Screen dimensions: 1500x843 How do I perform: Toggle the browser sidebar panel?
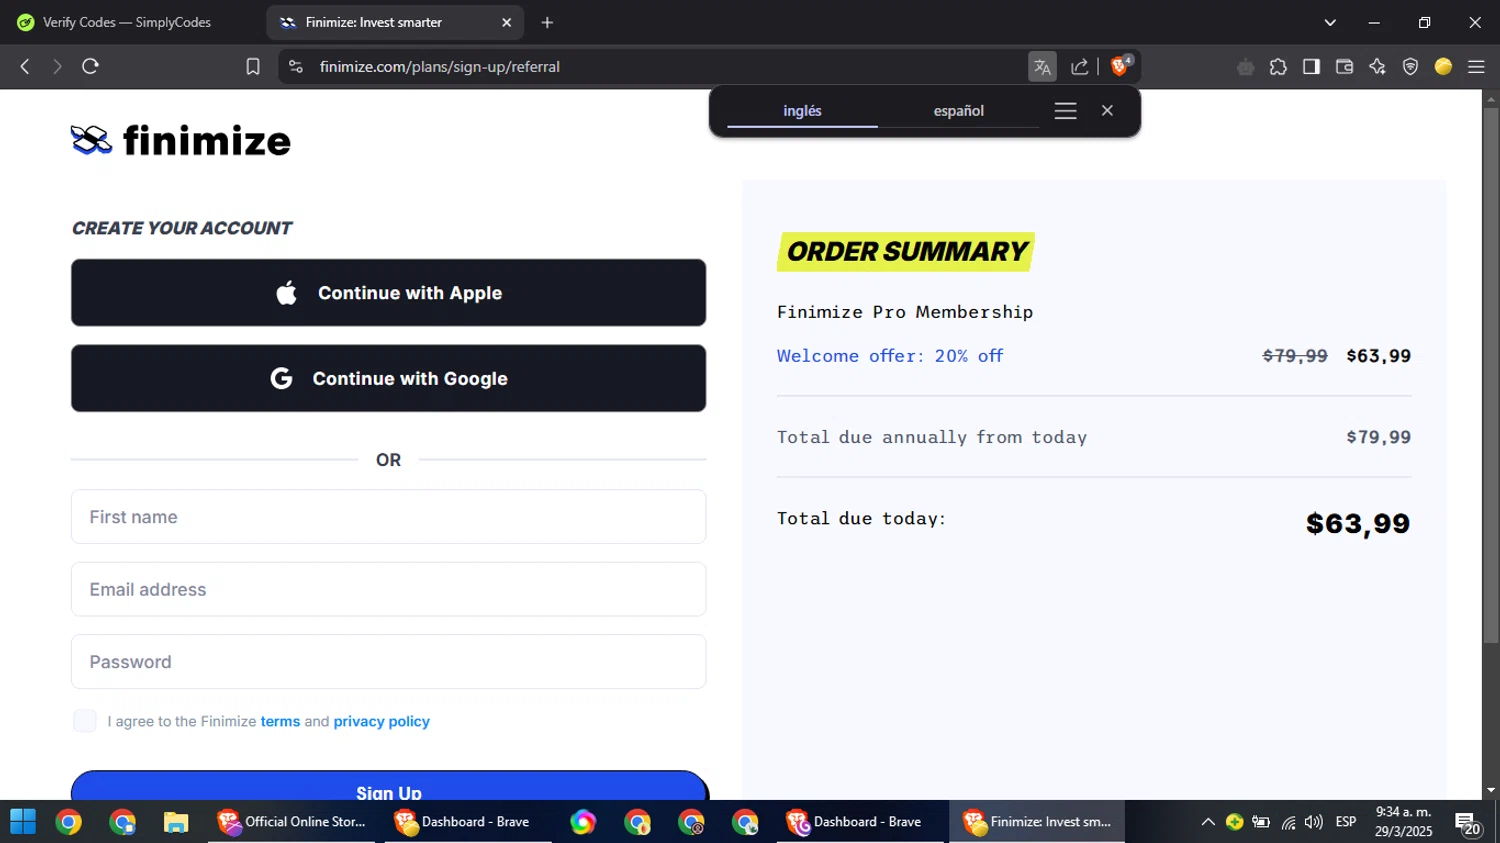coord(1311,67)
